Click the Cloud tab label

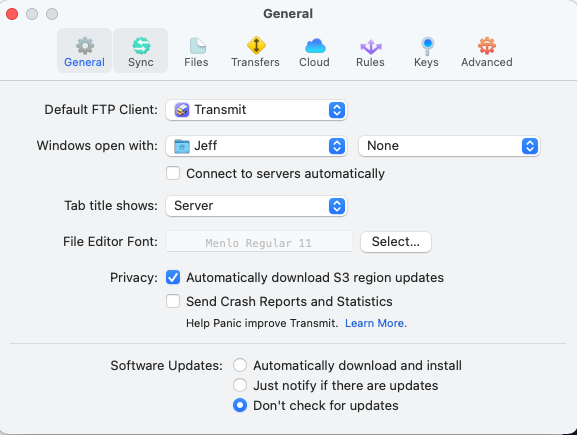tap(314, 62)
